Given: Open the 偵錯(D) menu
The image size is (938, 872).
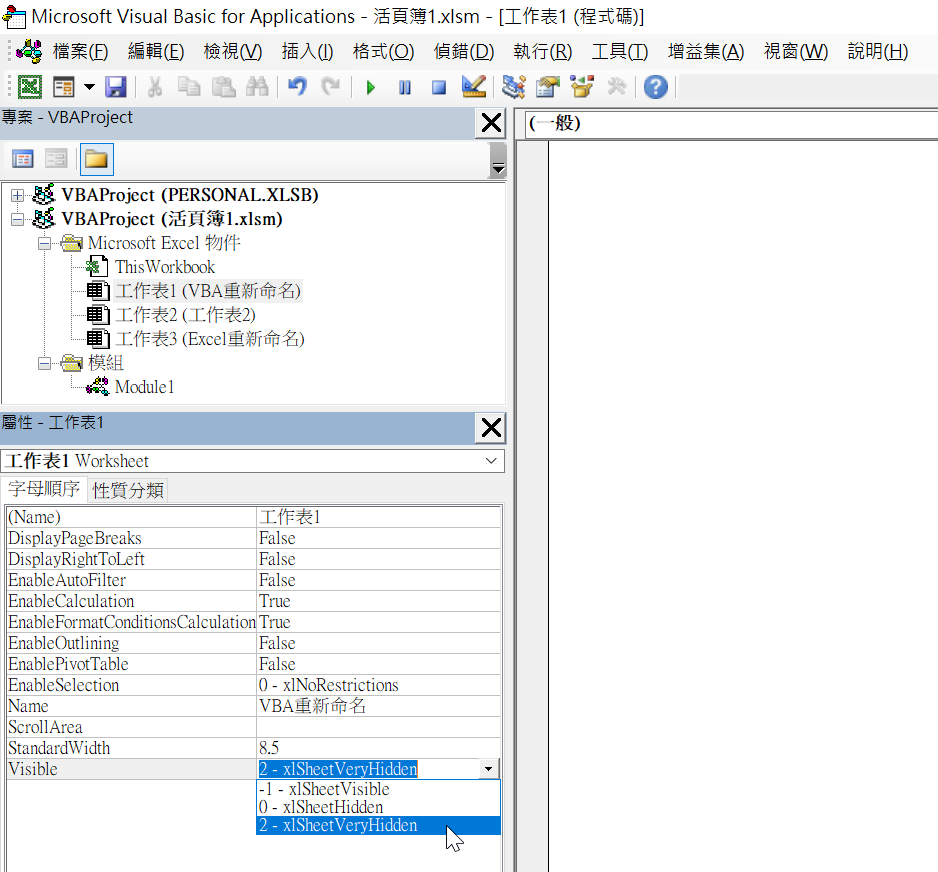Looking at the screenshot, I should [x=464, y=52].
